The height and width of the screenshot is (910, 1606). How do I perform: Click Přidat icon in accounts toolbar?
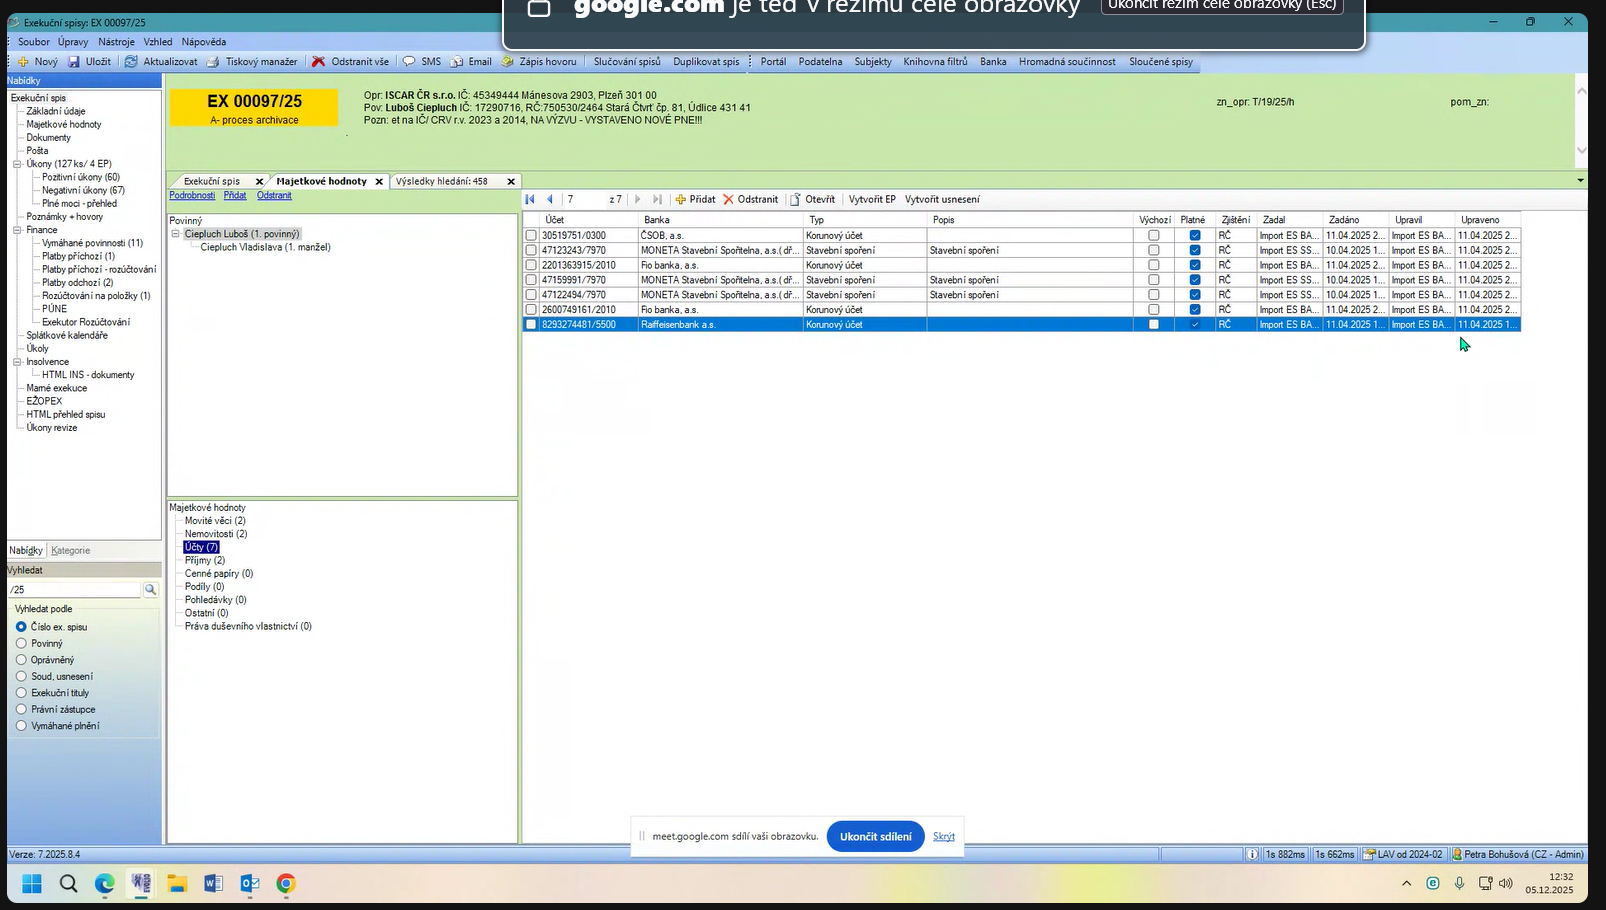coord(681,200)
